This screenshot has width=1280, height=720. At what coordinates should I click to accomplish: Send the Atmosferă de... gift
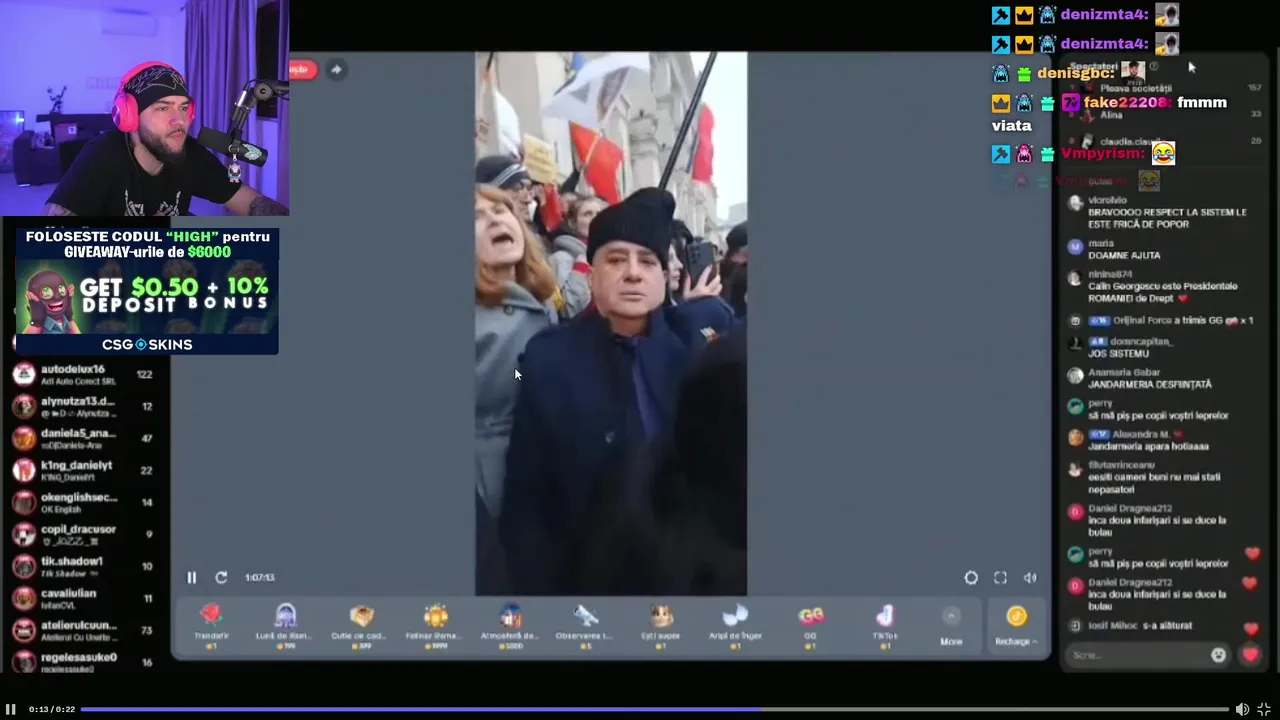pos(511,626)
